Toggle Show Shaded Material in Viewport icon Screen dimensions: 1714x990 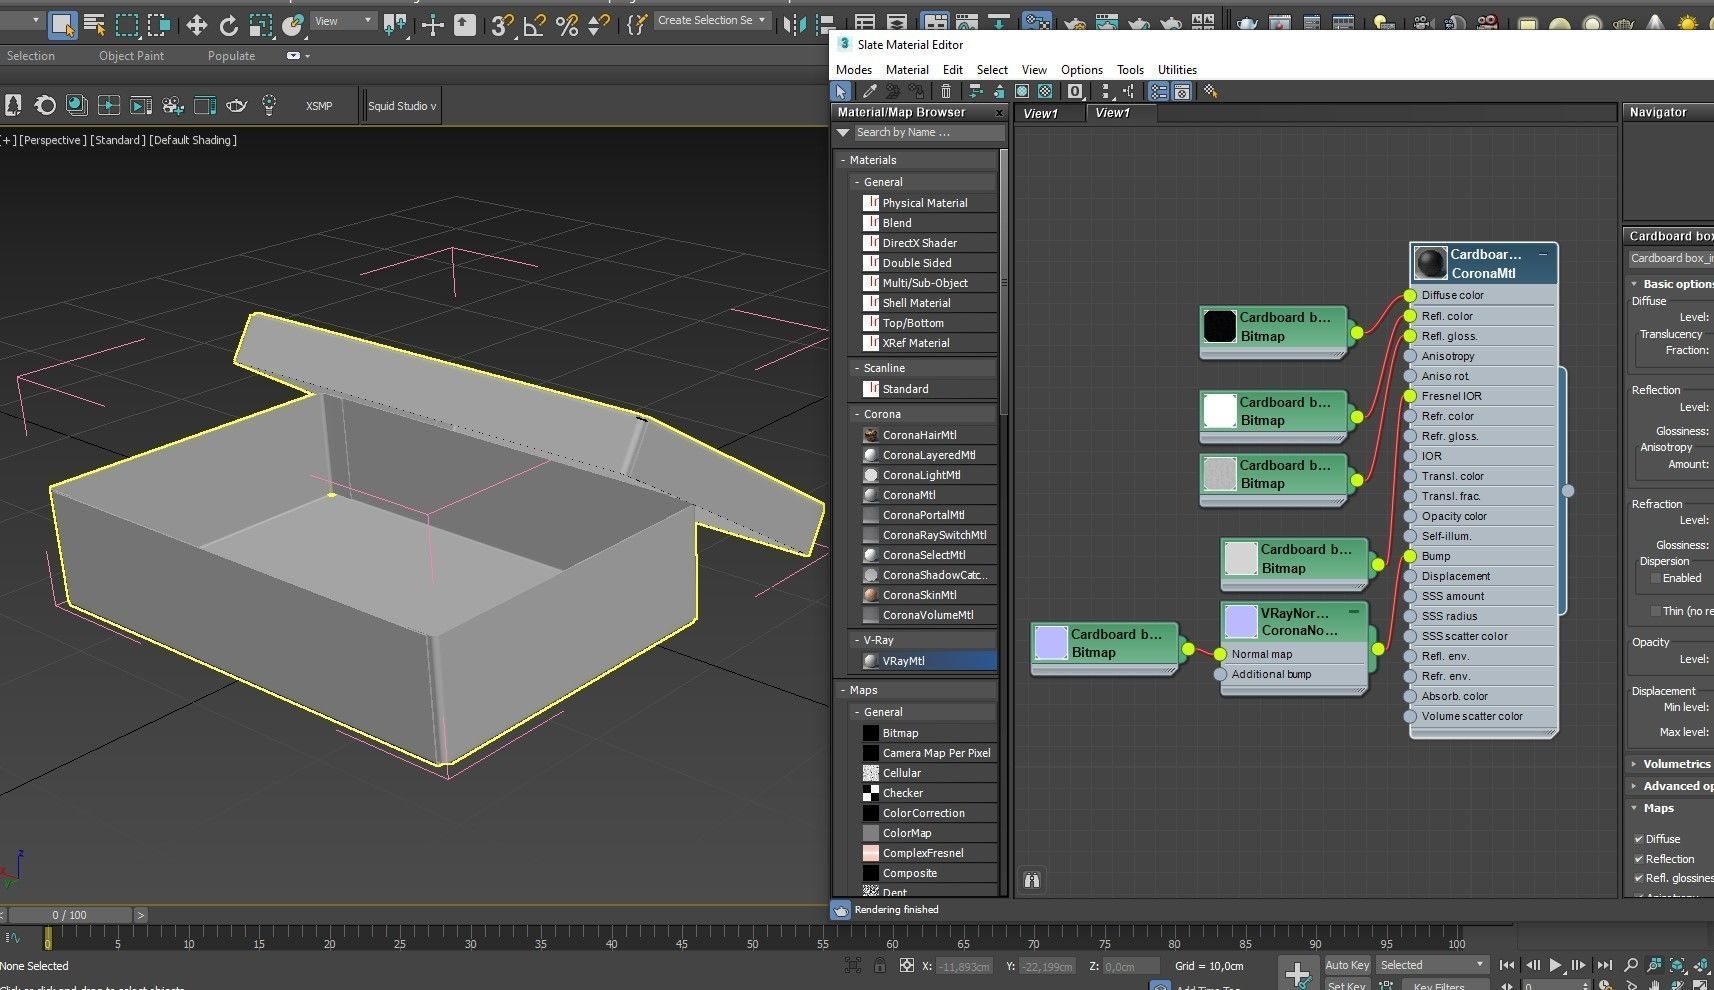[x=1022, y=91]
